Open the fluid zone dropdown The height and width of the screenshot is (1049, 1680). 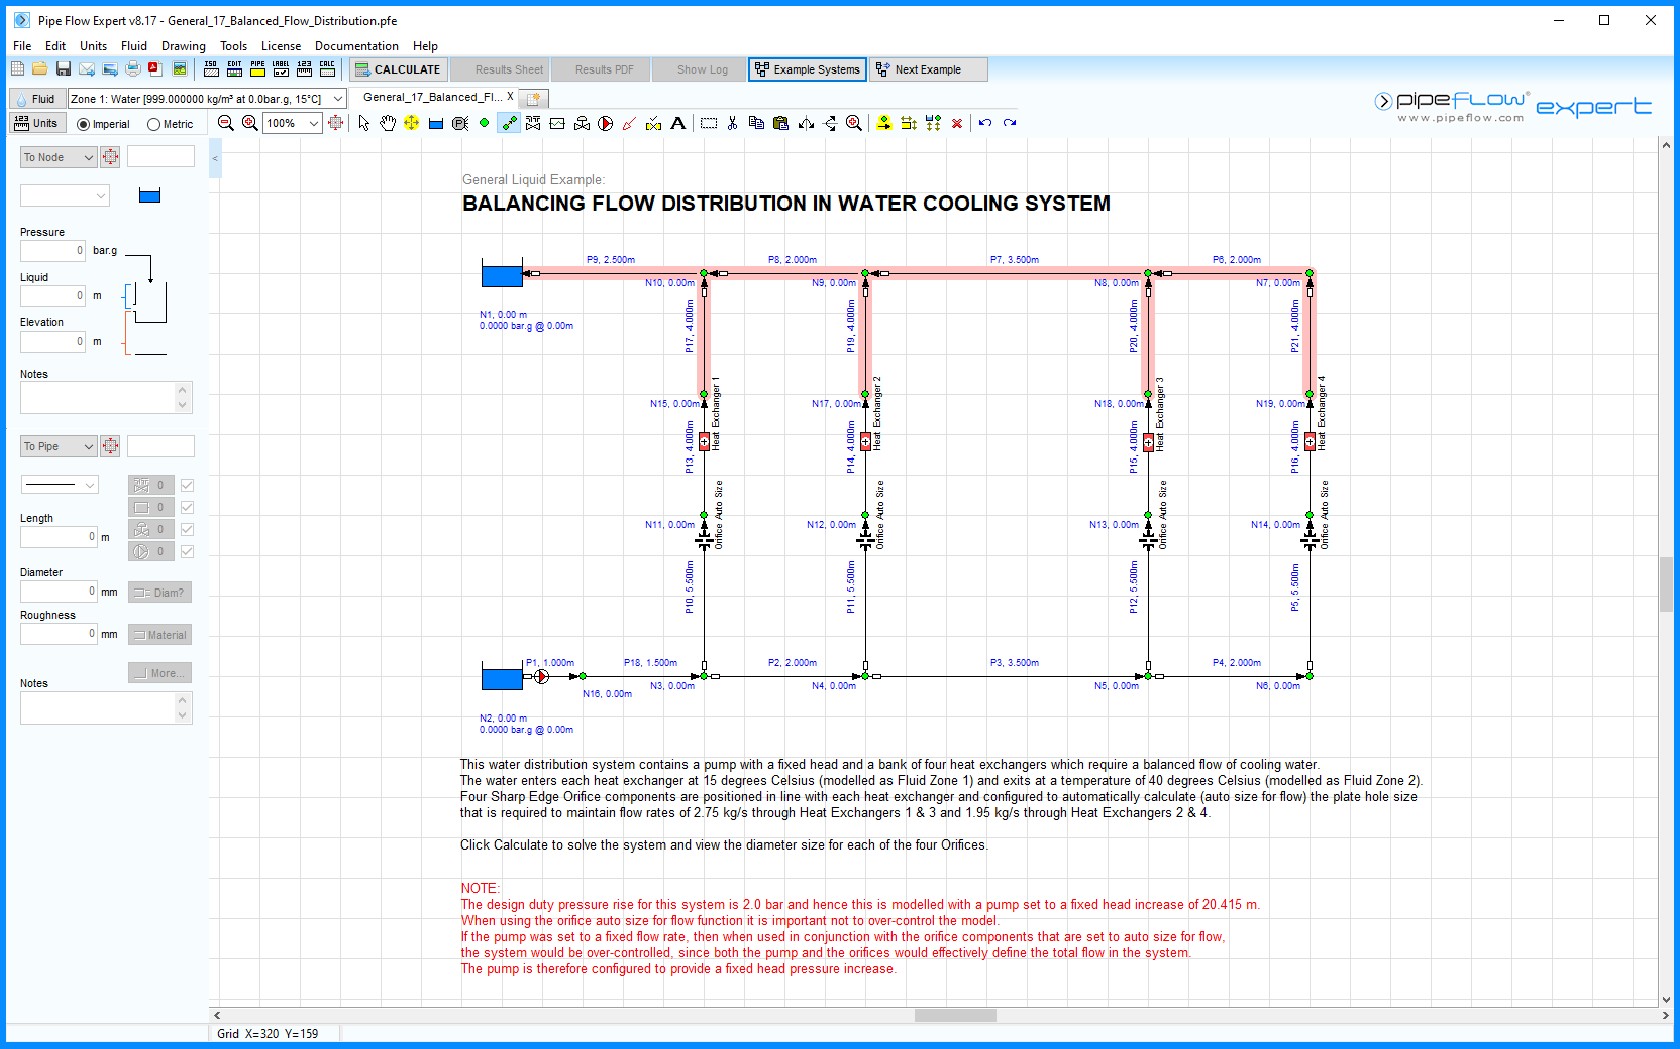click(337, 98)
